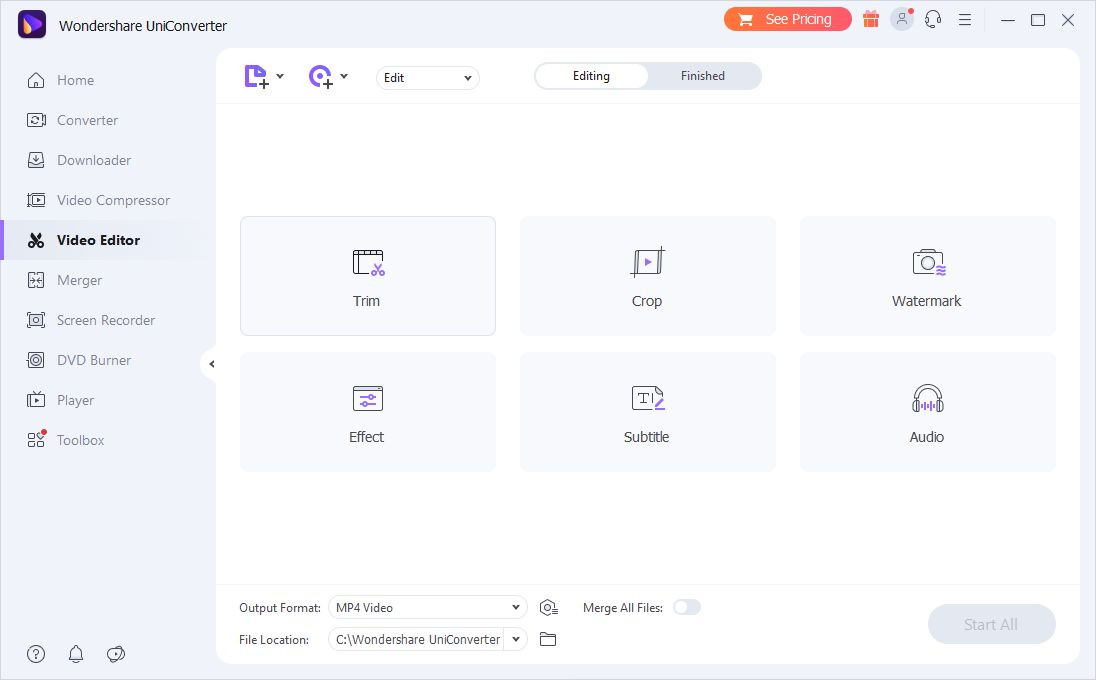Viewport: 1096px width, 680px height.
Task: Click the File Location path field
Action: [x=417, y=639]
